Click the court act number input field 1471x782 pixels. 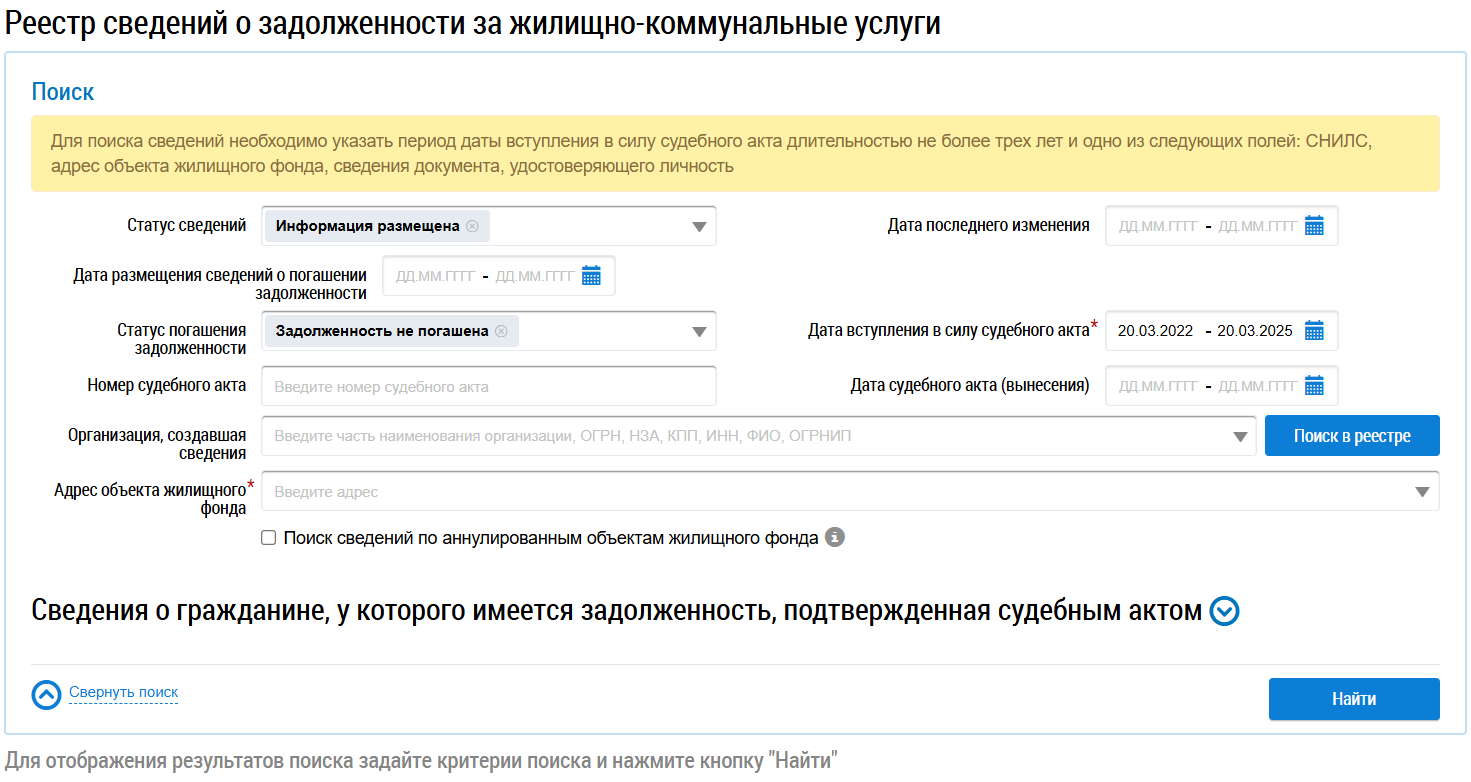(488, 386)
